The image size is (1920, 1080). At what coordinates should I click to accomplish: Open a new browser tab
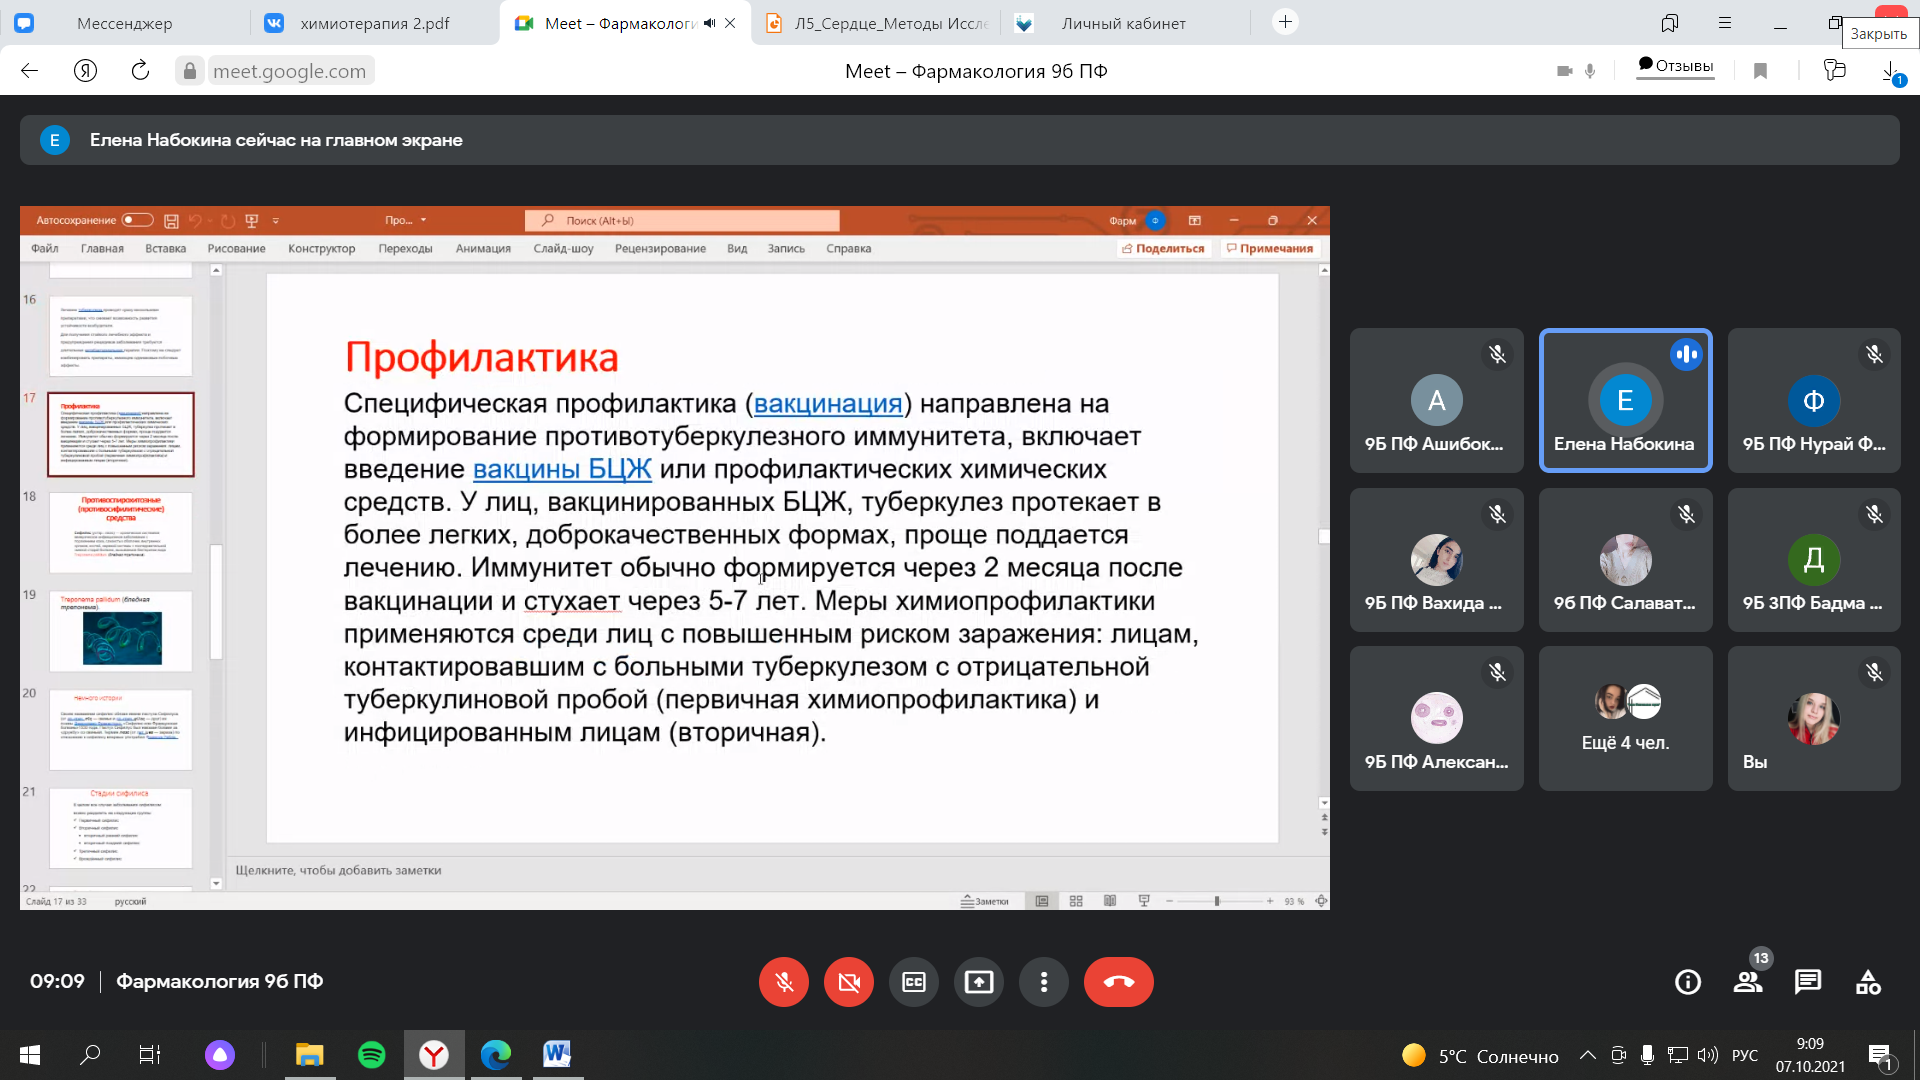1285,22
